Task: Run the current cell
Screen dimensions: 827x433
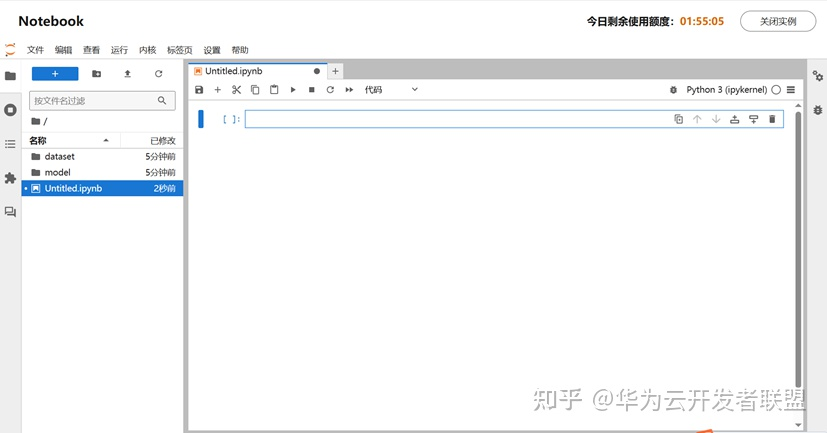Action: coord(293,90)
